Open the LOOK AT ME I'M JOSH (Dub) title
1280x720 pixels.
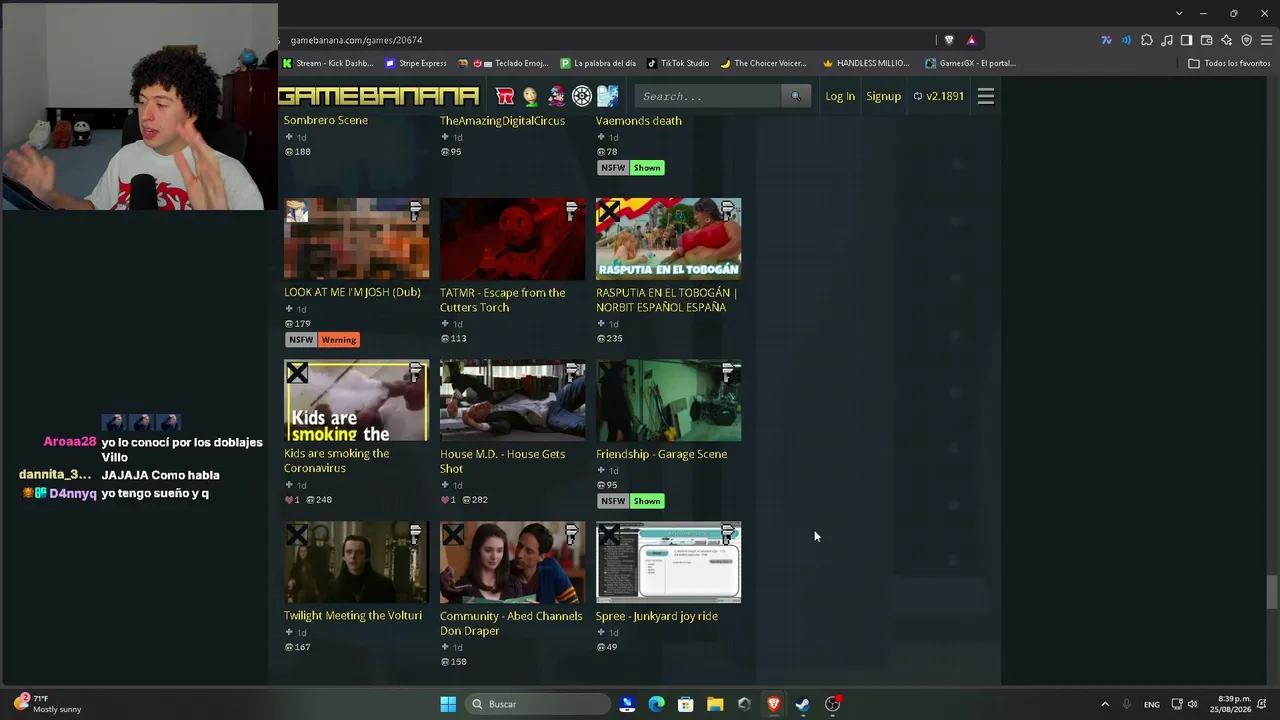(352, 293)
